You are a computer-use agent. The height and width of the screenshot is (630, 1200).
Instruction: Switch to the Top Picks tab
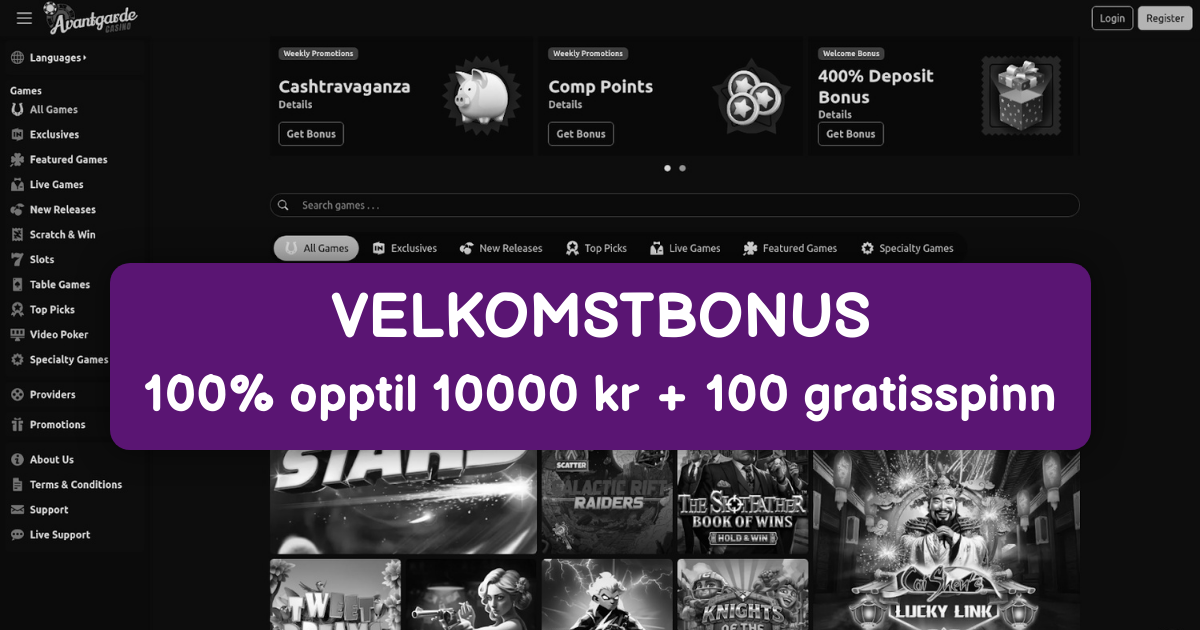pyautogui.click(x=596, y=248)
